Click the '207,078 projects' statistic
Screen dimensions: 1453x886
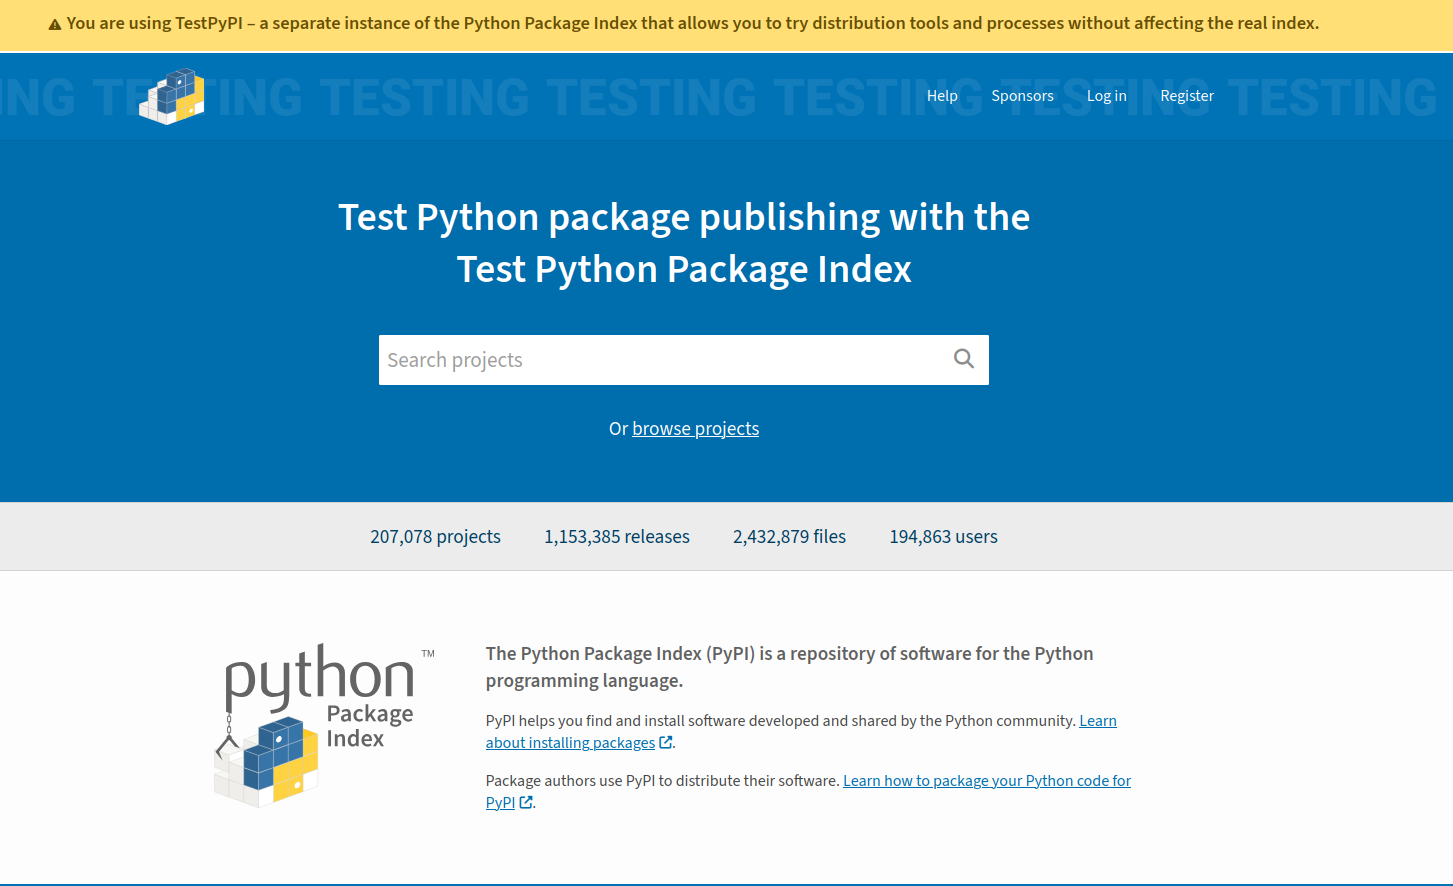(x=435, y=537)
